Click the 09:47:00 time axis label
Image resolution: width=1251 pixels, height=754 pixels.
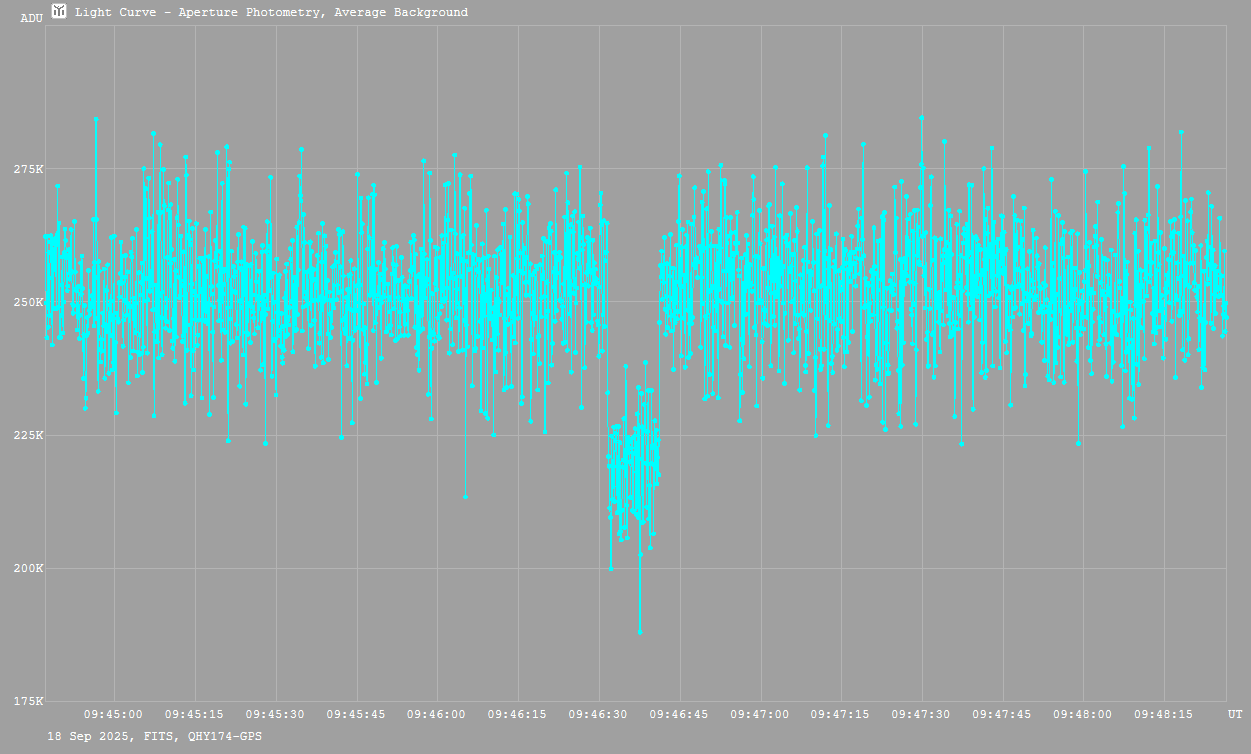point(759,715)
